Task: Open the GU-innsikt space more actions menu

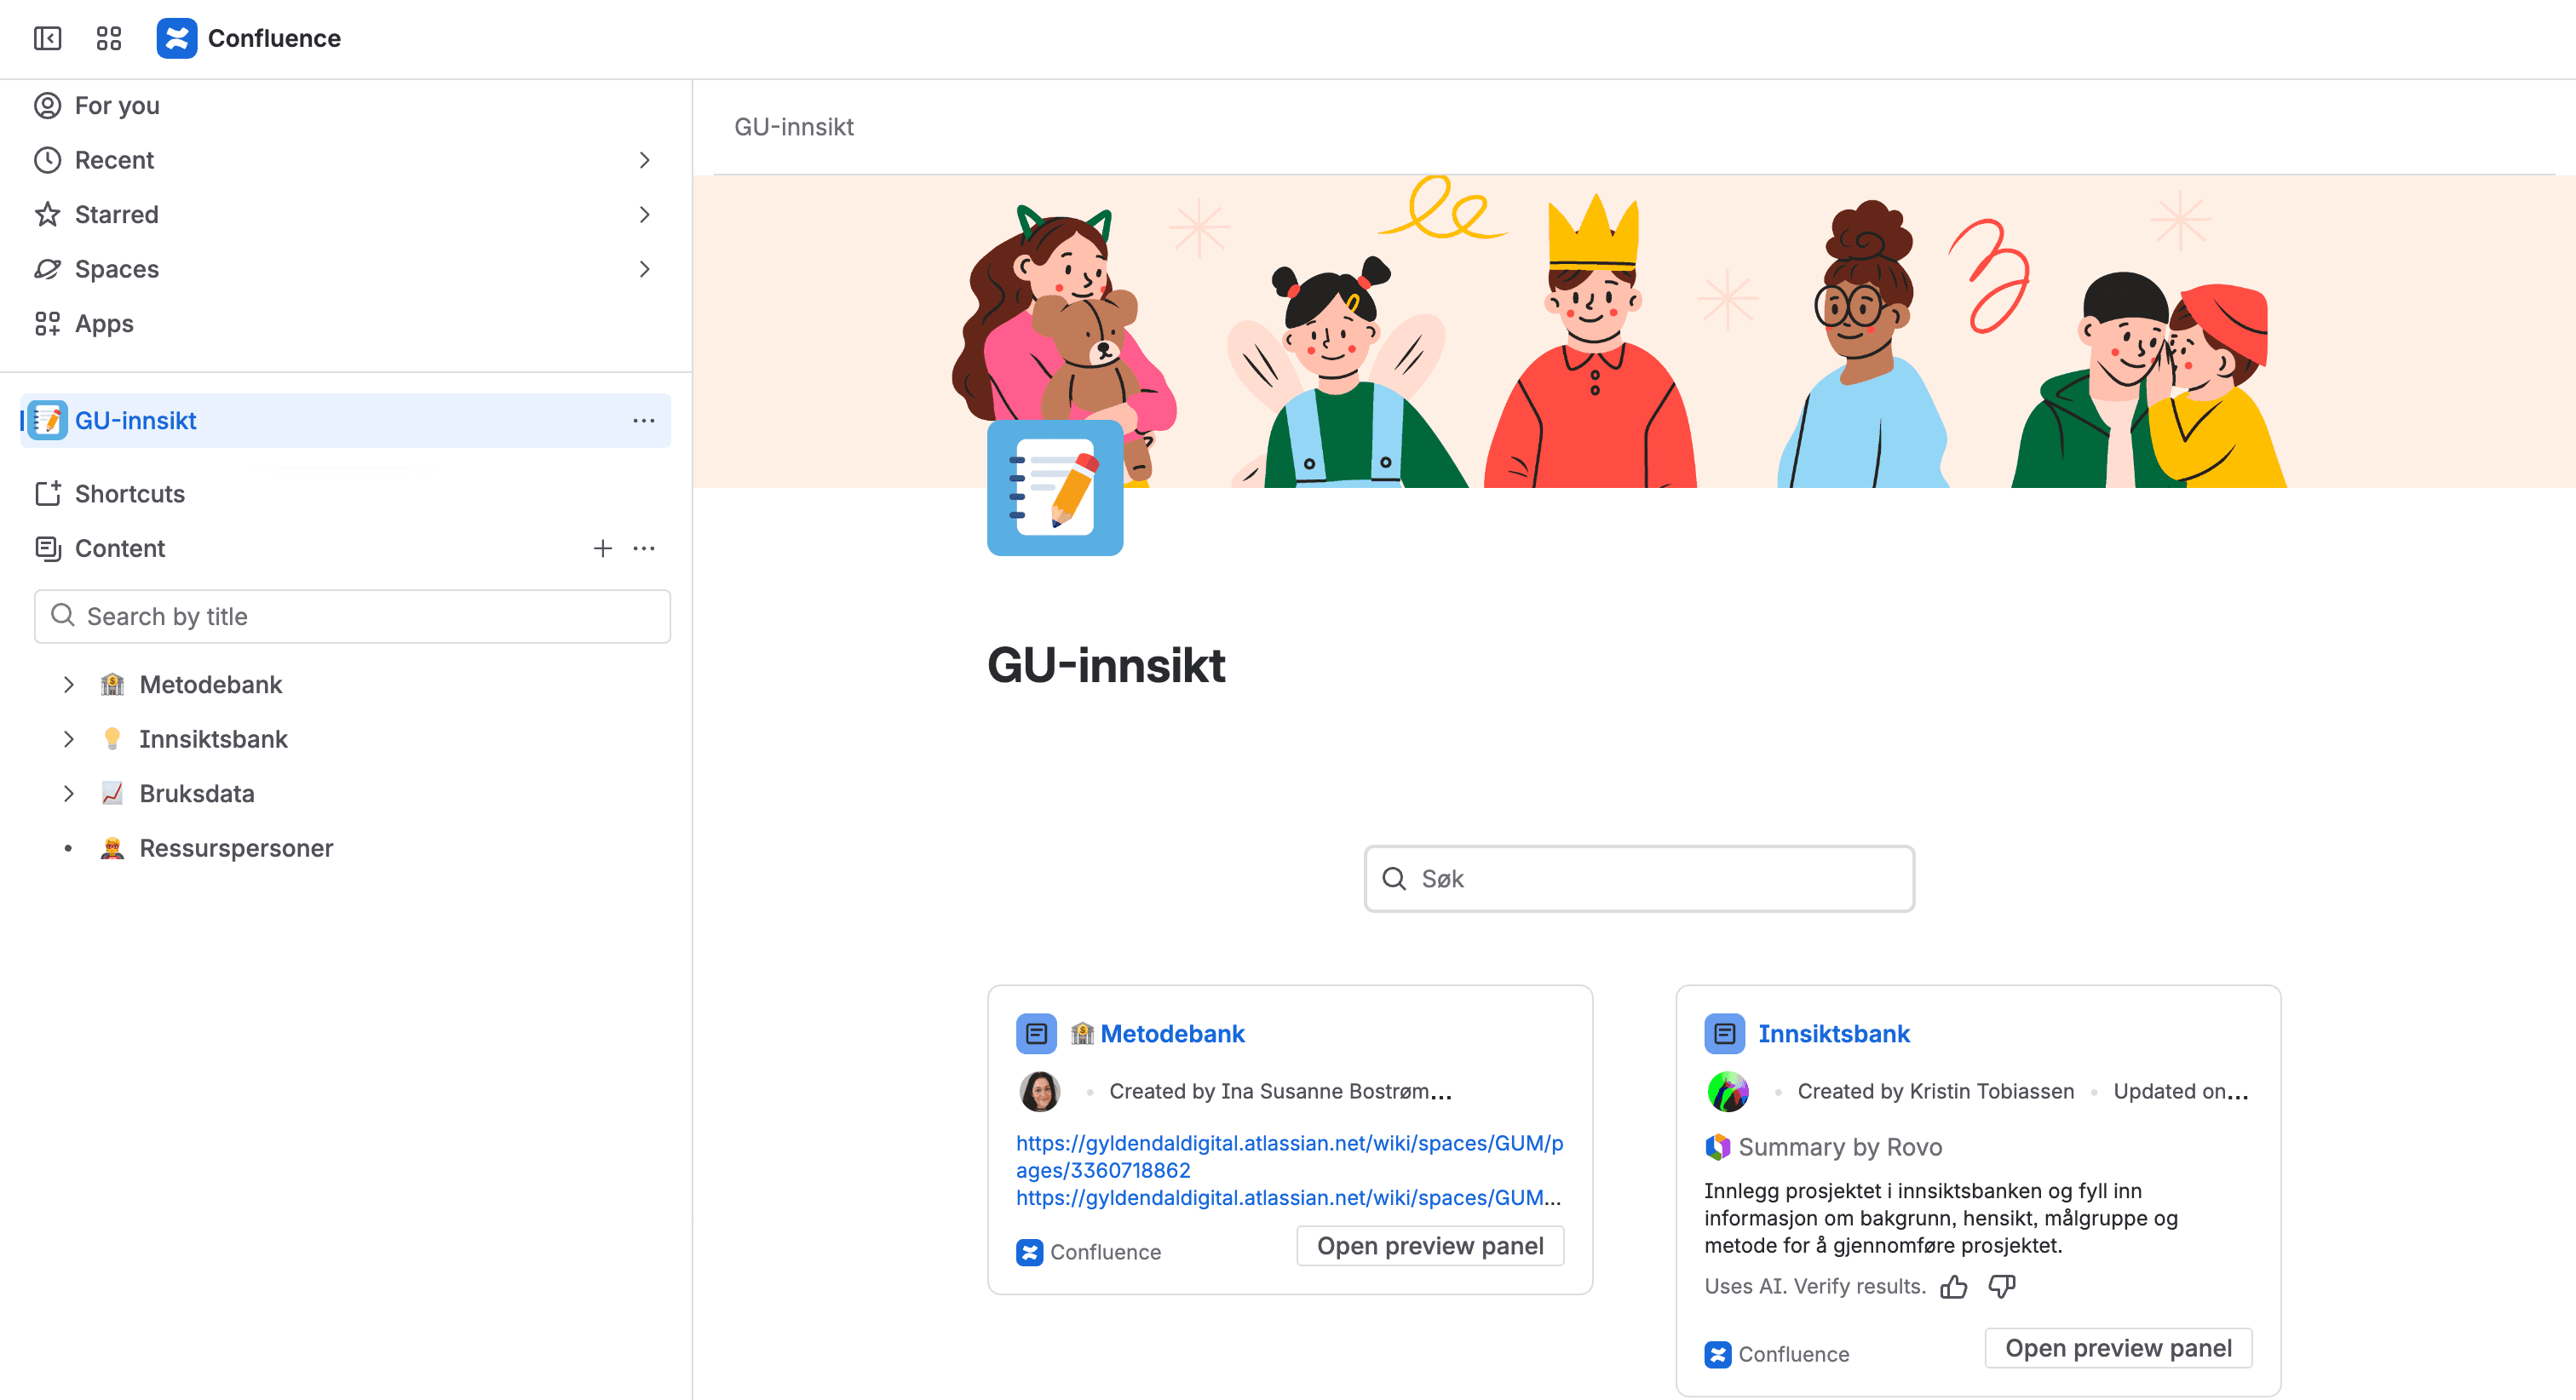Action: pyautogui.click(x=643, y=421)
